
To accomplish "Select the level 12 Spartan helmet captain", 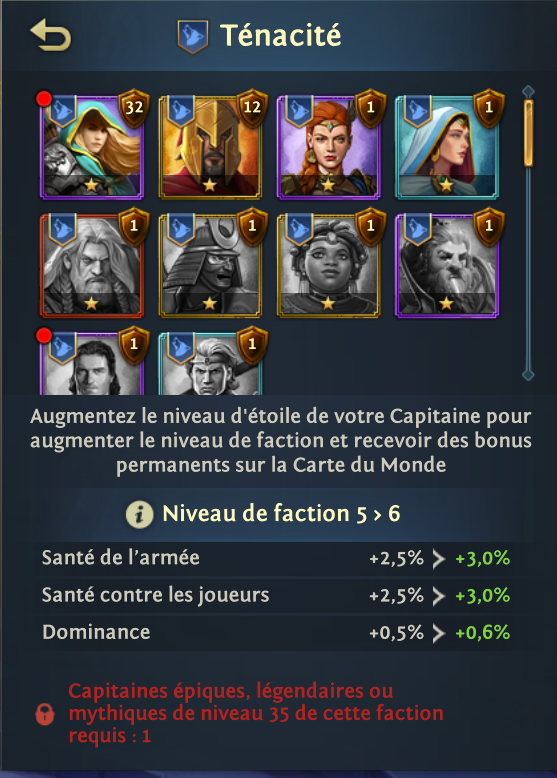I will click(x=210, y=148).
